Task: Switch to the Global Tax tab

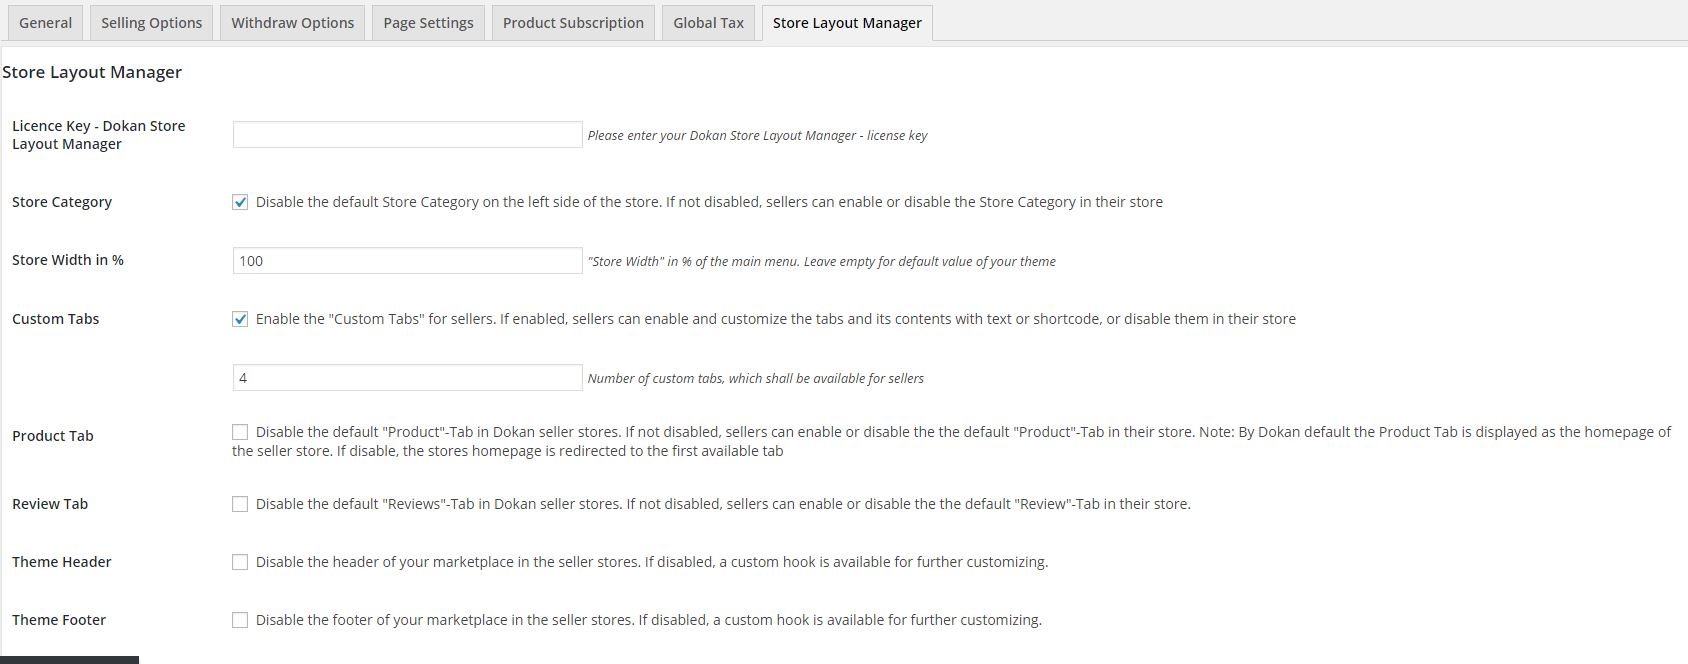Action: (708, 22)
